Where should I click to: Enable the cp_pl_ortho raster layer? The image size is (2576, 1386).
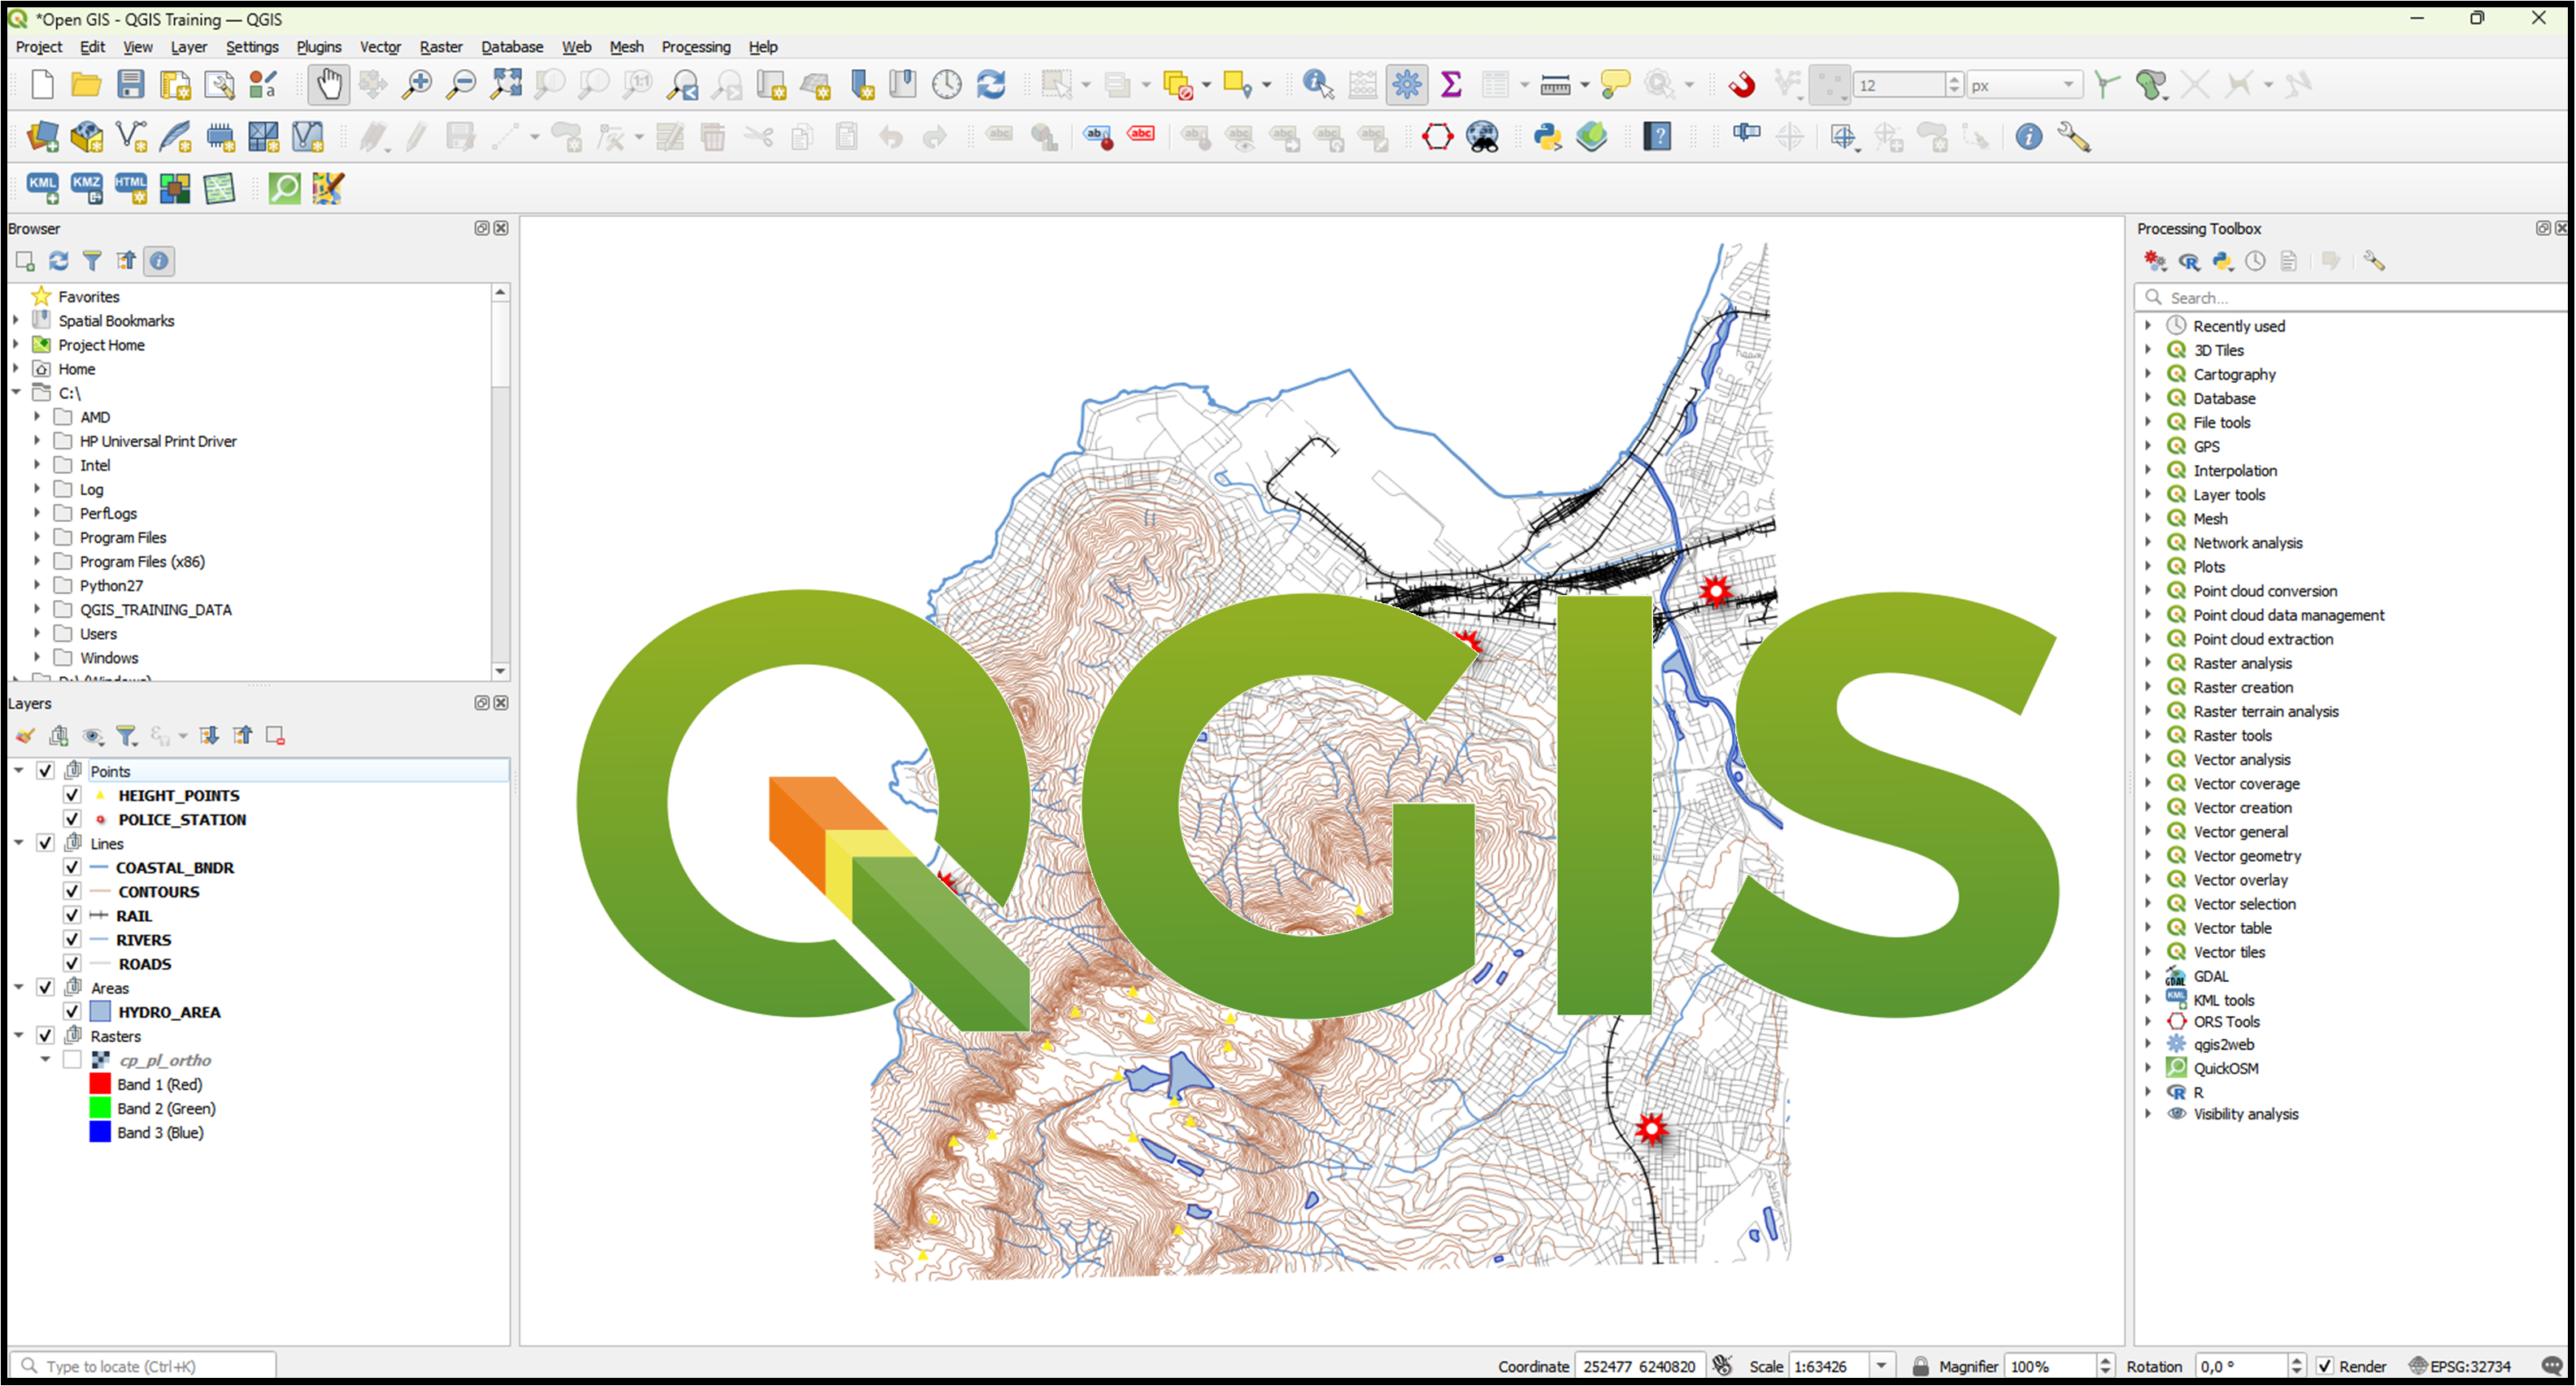click(71, 1060)
